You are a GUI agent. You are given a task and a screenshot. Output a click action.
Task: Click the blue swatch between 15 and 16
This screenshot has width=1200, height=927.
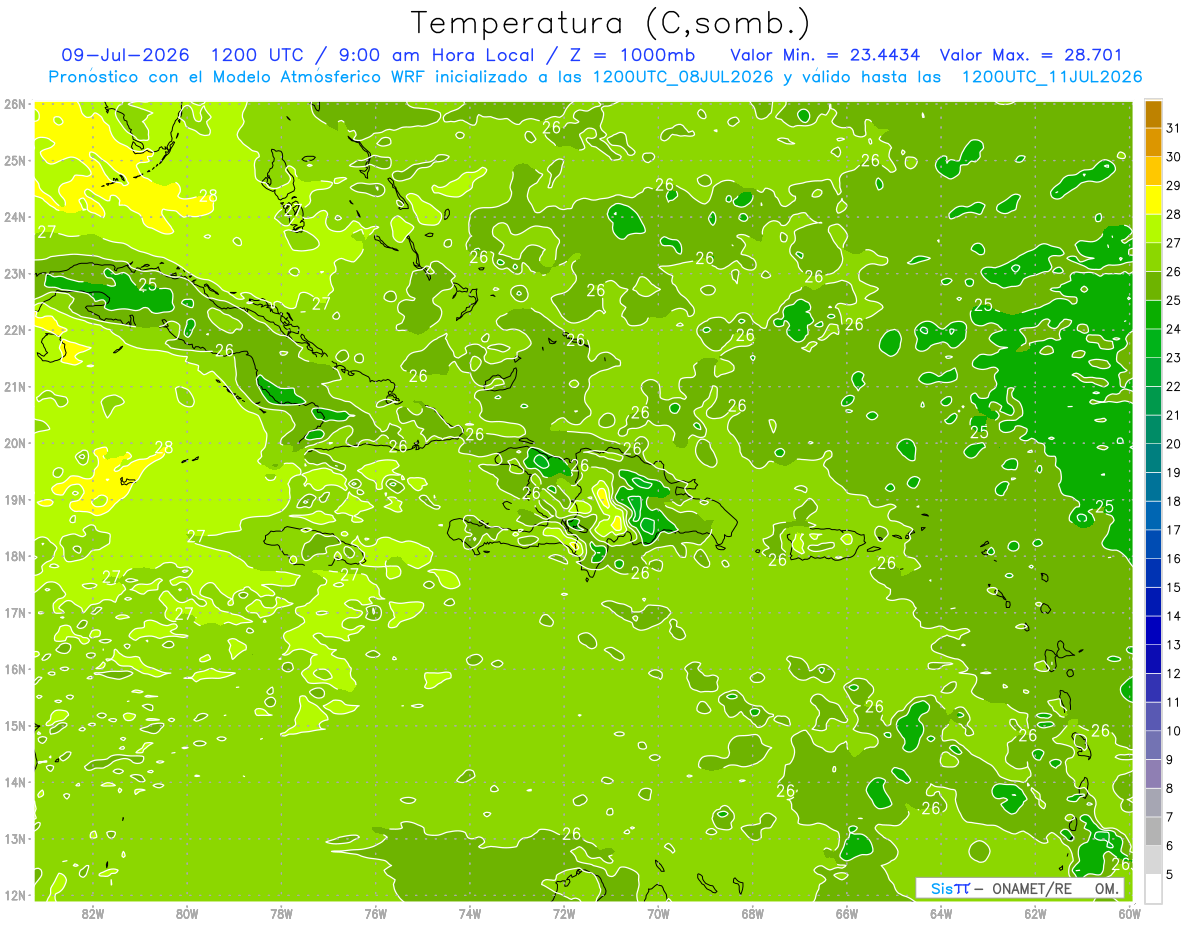coord(1153,573)
